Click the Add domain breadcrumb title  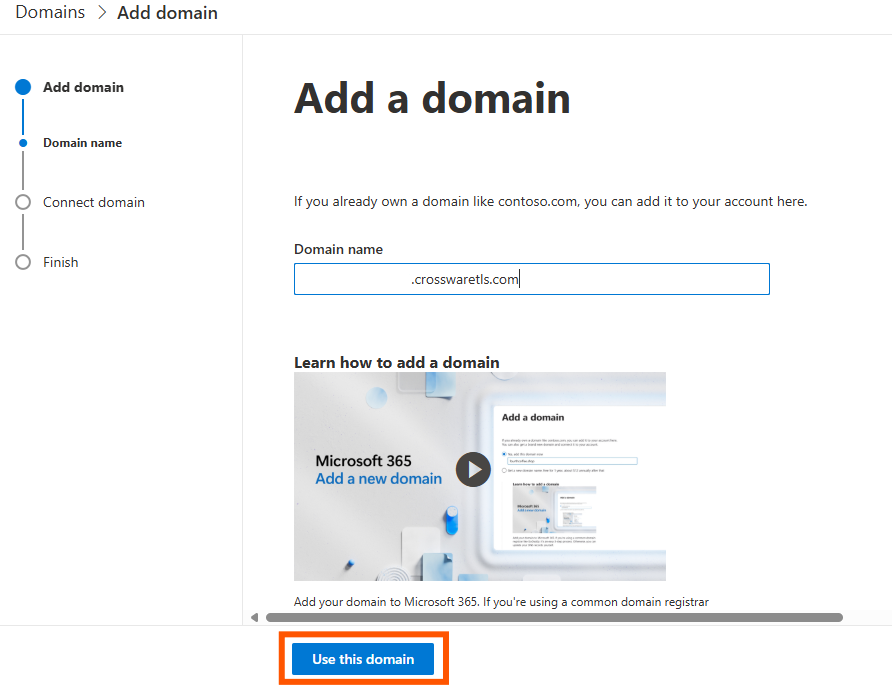pos(167,13)
